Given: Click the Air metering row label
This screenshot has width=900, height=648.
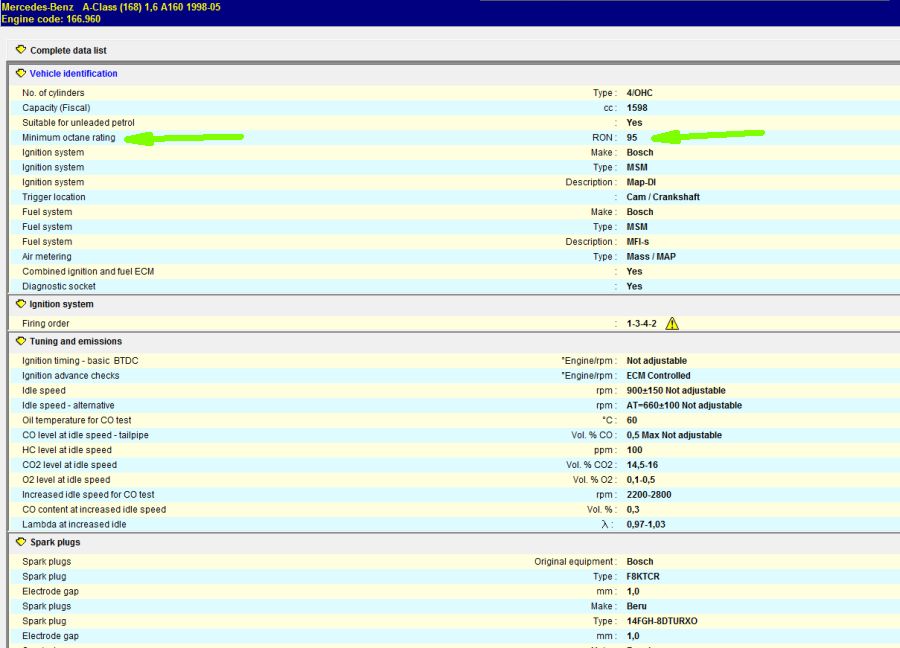Looking at the screenshot, I should click(x=47, y=257).
